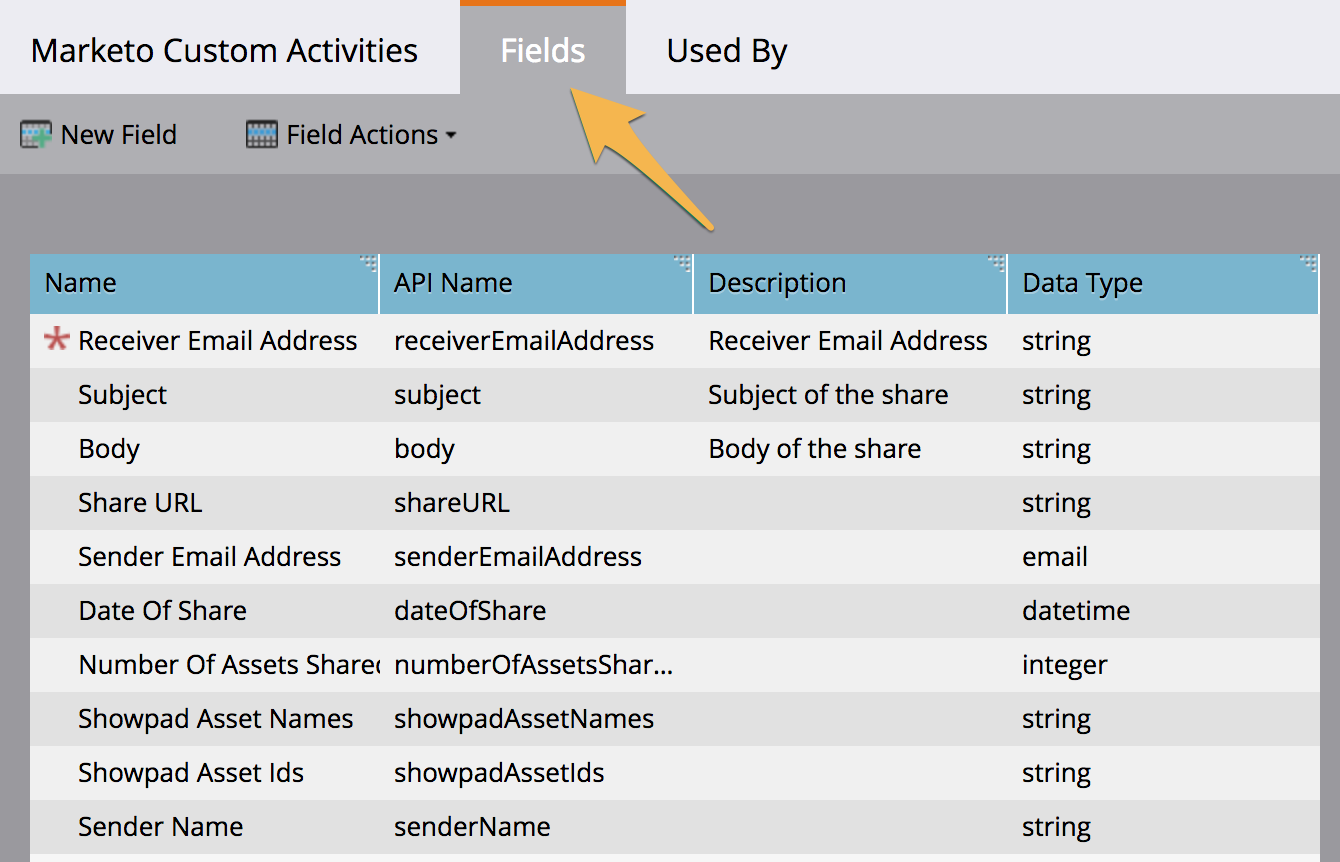The width and height of the screenshot is (1340, 862).
Task: Click the Name column header to sort
Action: click(79, 283)
